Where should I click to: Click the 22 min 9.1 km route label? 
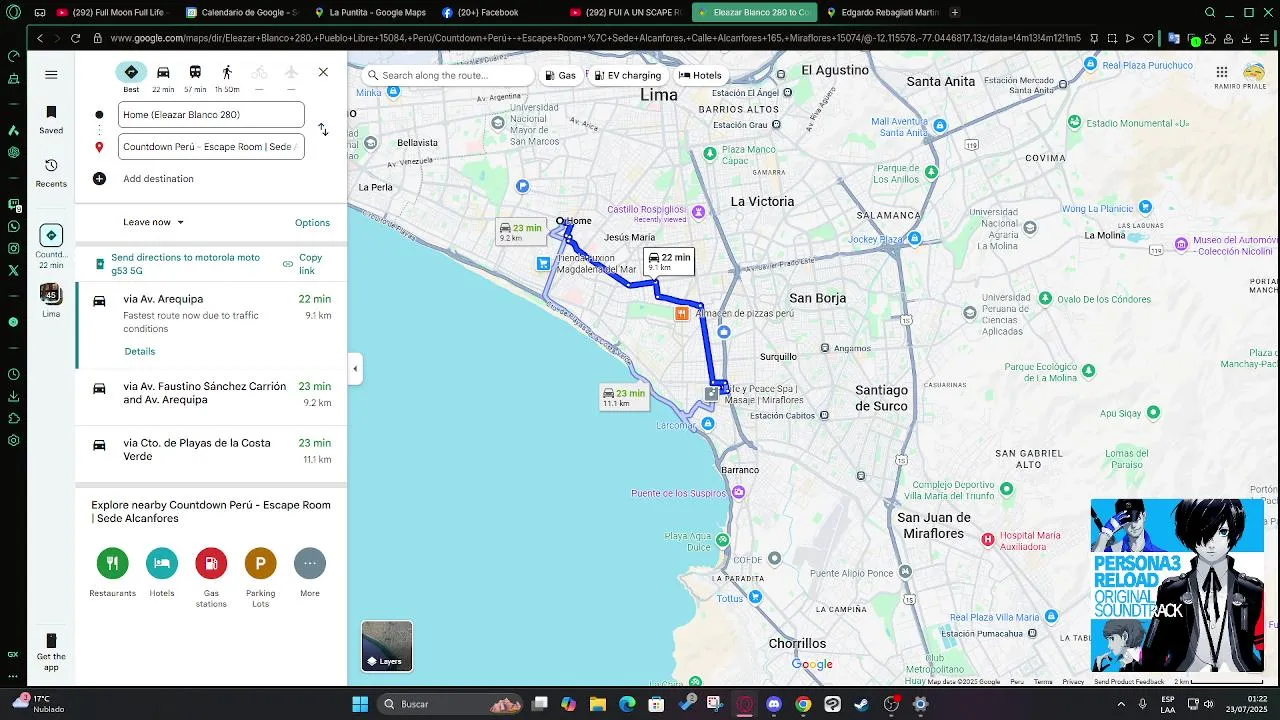(x=669, y=261)
